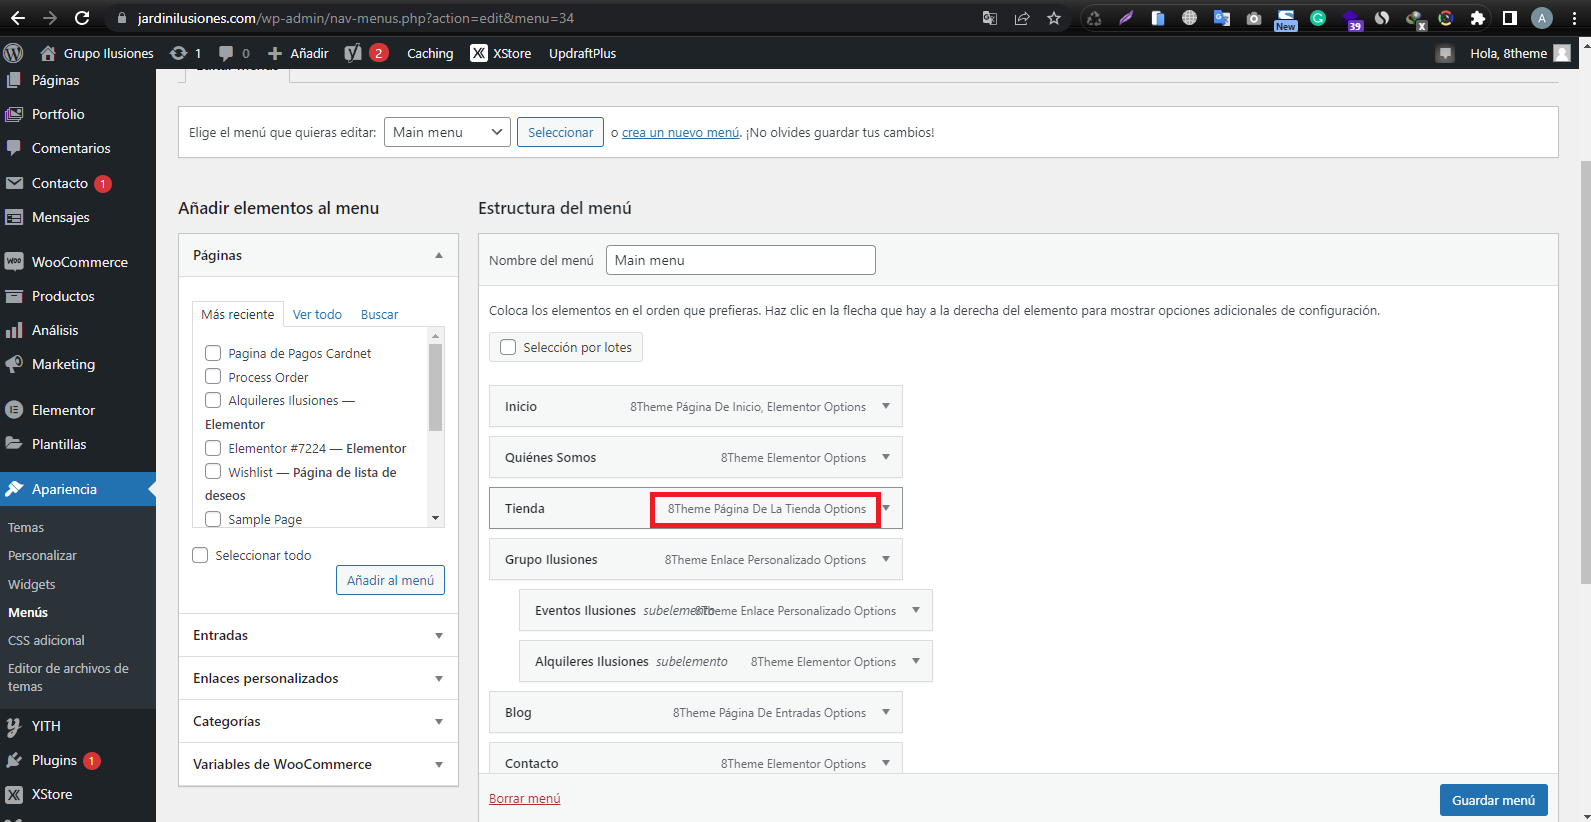Viewport: 1591px width, 822px height.
Task: Expand Quiénes Somos menu item arrow
Action: pos(886,457)
